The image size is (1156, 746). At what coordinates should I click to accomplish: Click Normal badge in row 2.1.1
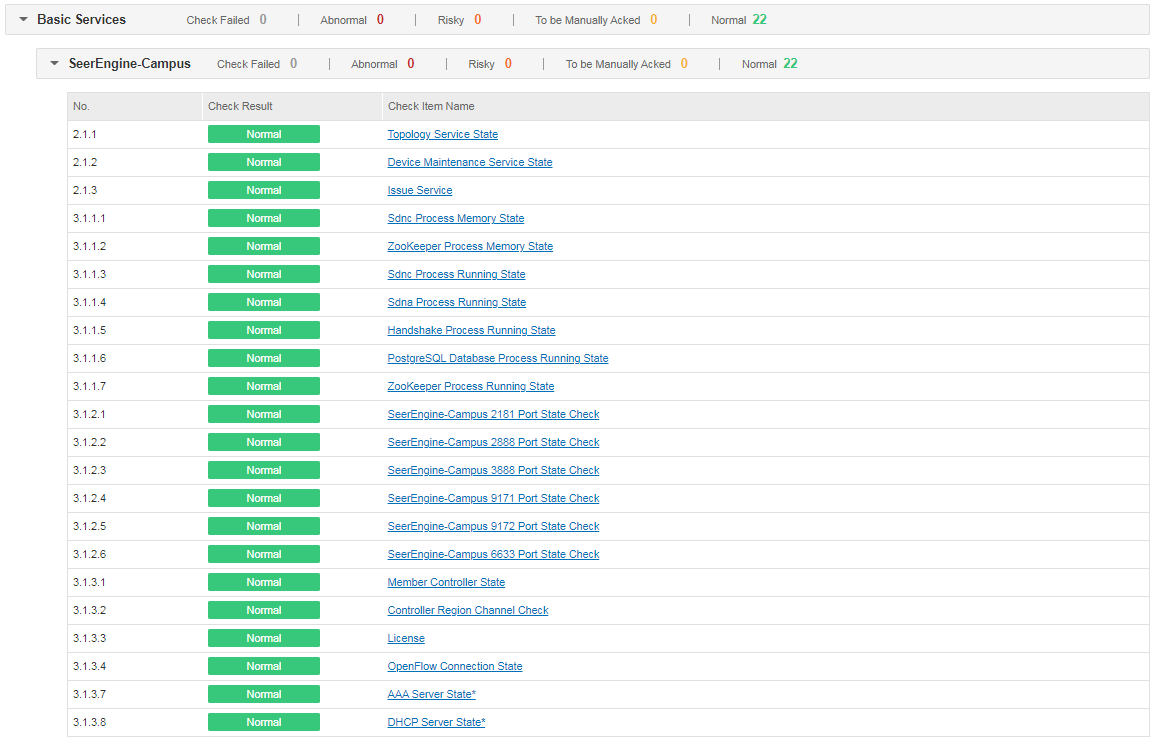(264, 134)
